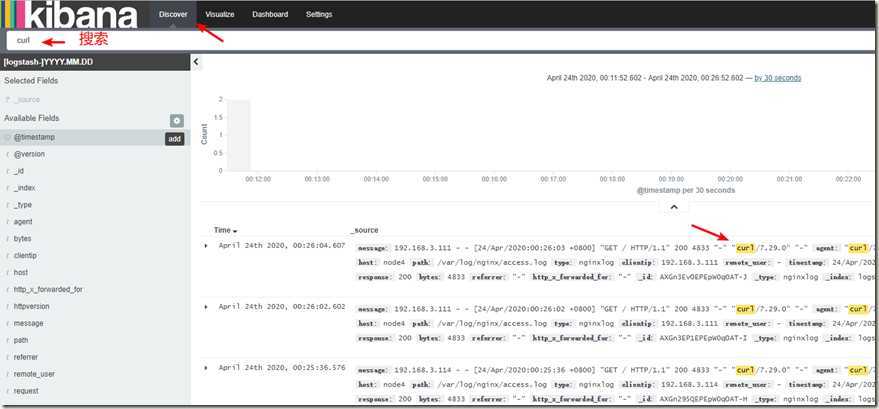Select the _id field
This screenshot has height=409, width=879.
(x=18, y=171)
